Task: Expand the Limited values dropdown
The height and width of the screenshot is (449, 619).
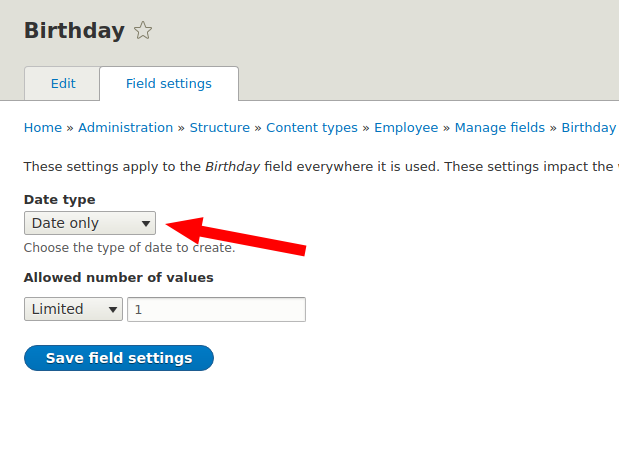Action: [73, 309]
